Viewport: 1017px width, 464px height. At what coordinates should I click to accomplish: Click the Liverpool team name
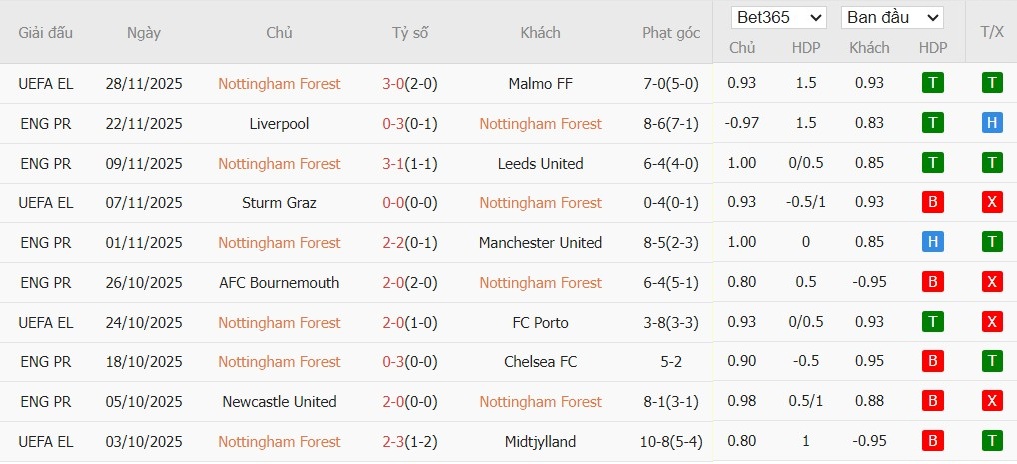pos(279,124)
